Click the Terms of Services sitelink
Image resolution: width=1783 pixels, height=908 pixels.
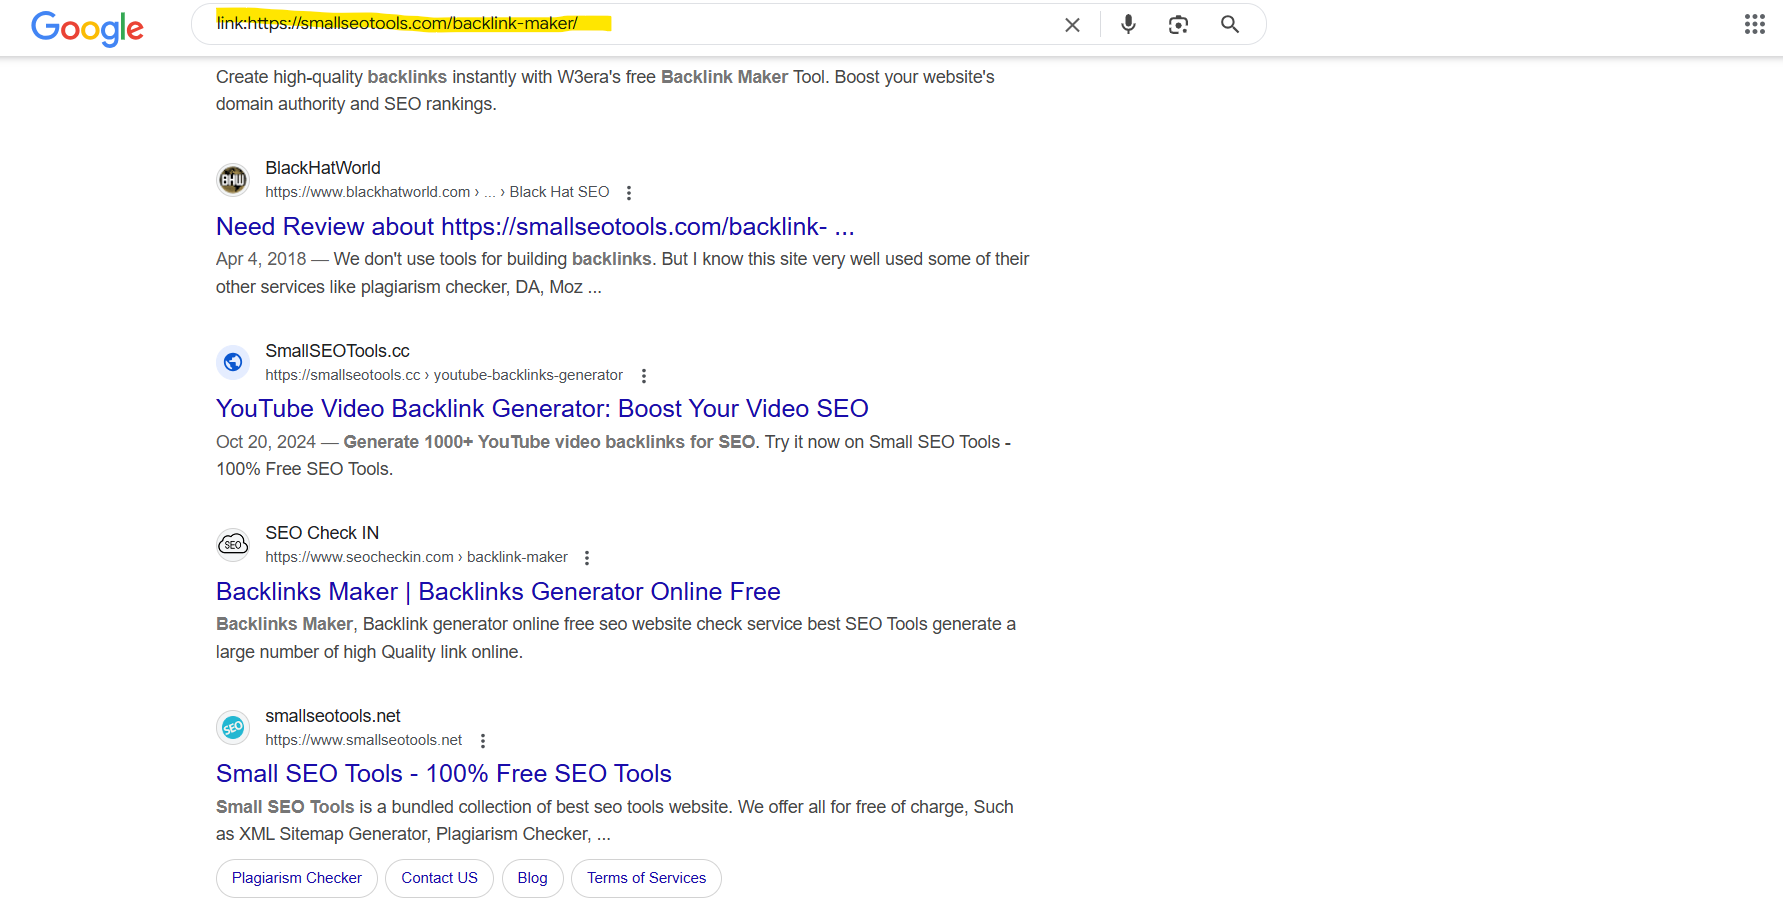[646, 878]
